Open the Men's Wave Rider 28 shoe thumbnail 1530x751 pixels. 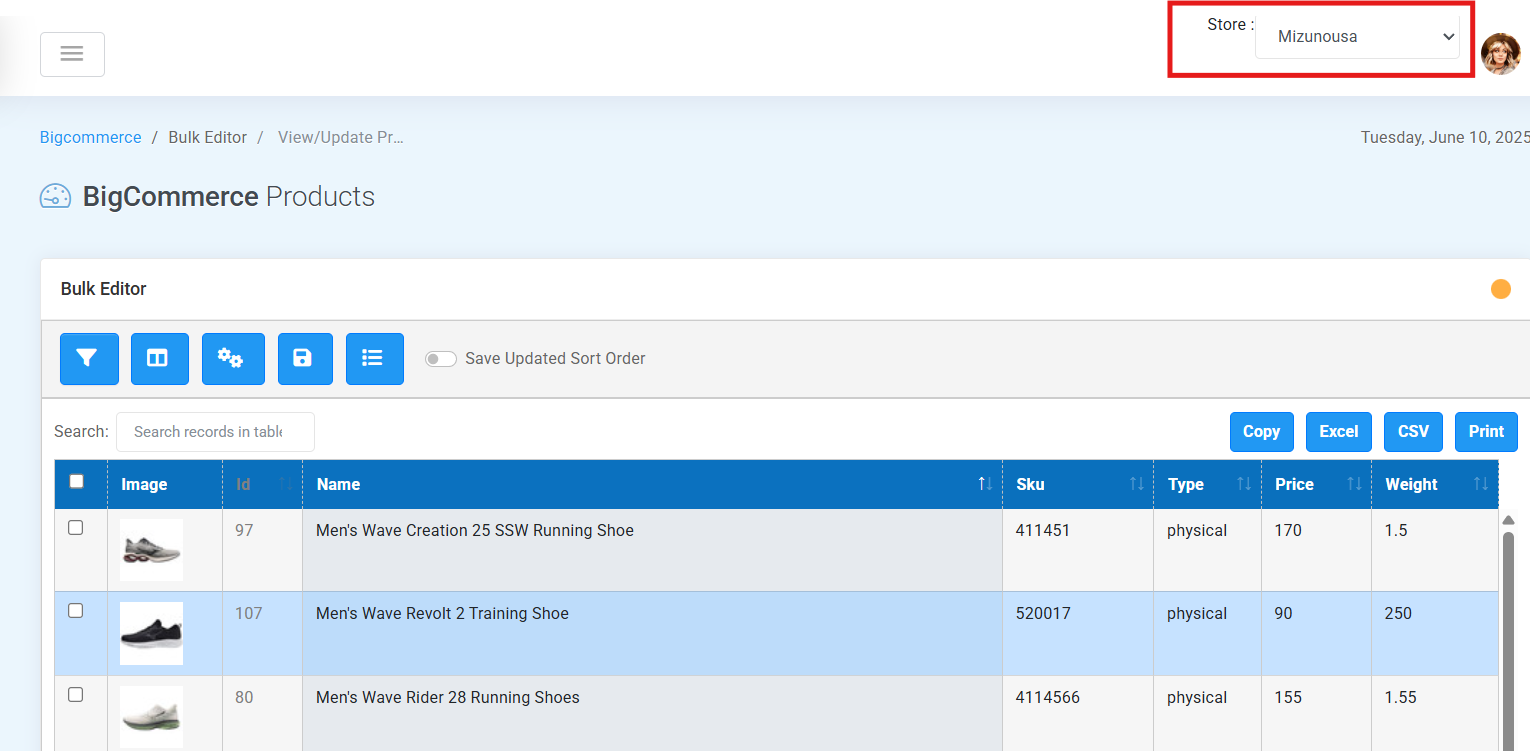click(151, 717)
